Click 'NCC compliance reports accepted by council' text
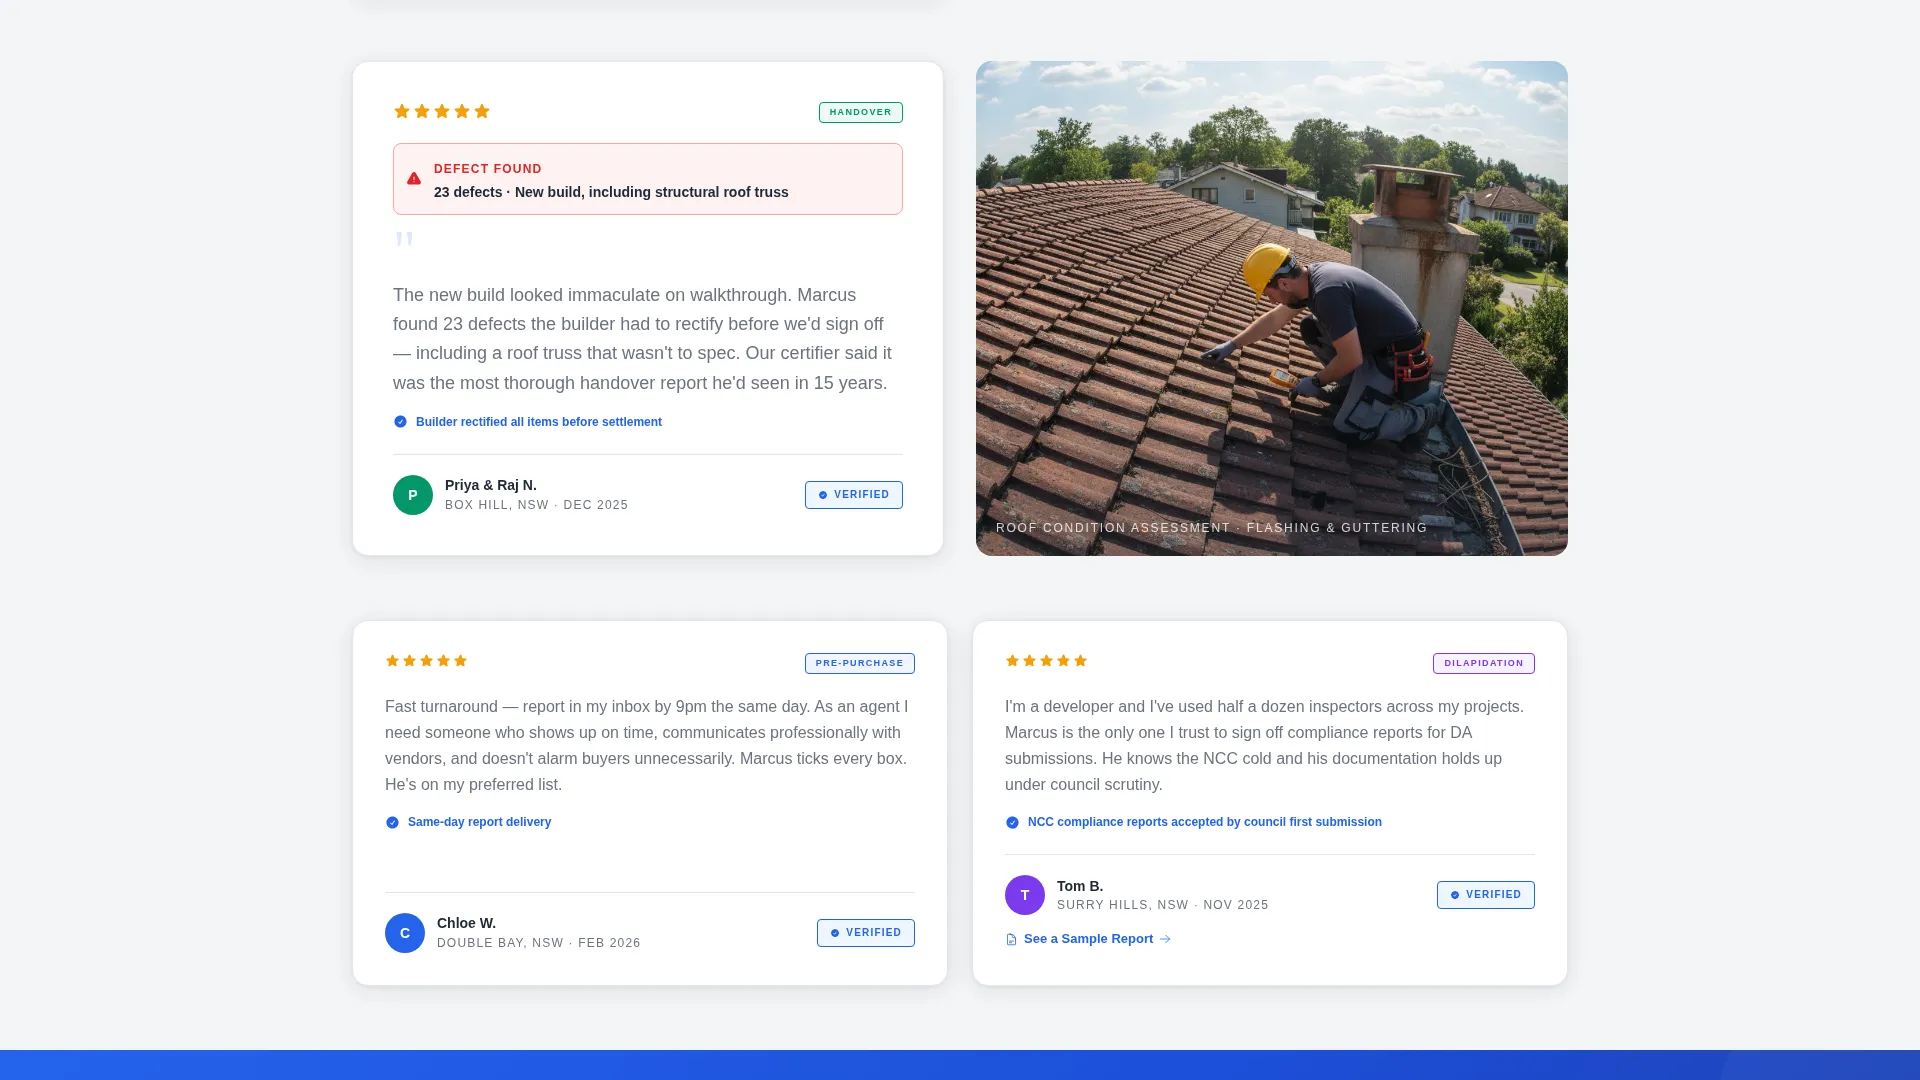 point(1205,822)
